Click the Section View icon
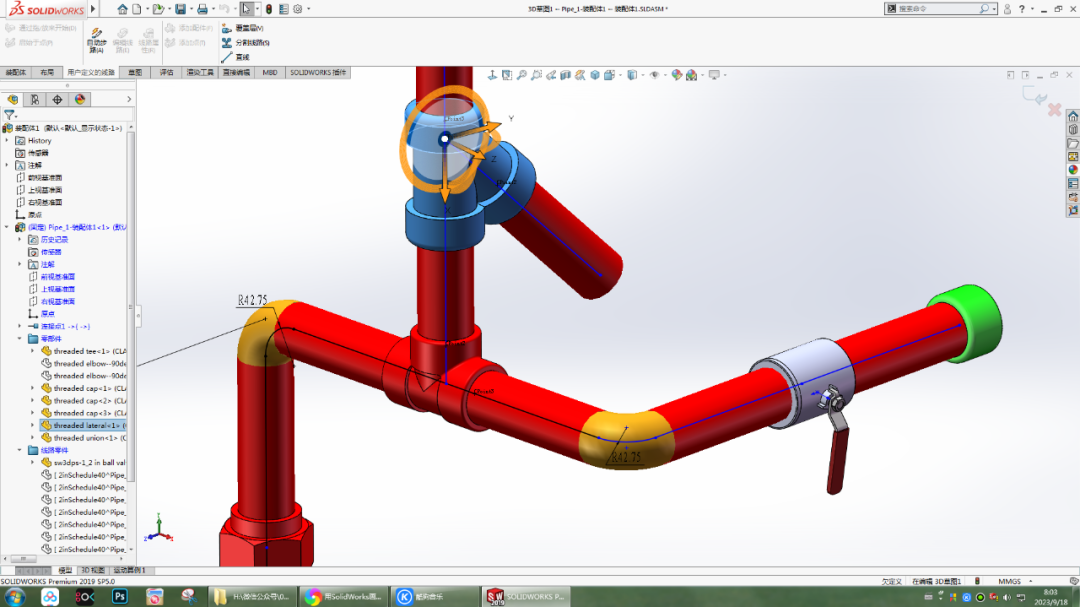1080x607 pixels. [x=565, y=75]
